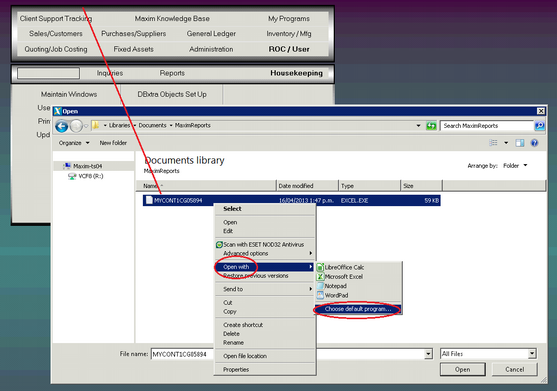Click Maintain Windows in Maxim
The height and width of the screenshot is (391, 557).
(x=69, y=94)
